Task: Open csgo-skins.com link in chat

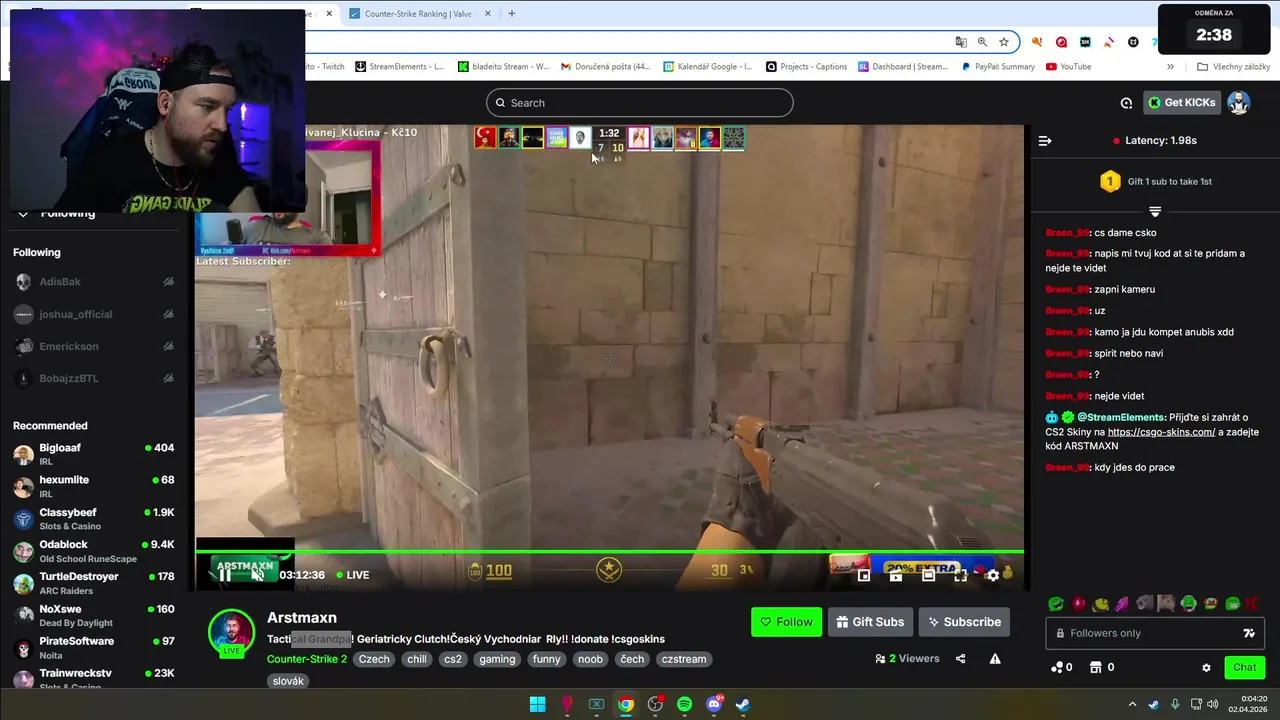Action: (x=1161, y=432)
